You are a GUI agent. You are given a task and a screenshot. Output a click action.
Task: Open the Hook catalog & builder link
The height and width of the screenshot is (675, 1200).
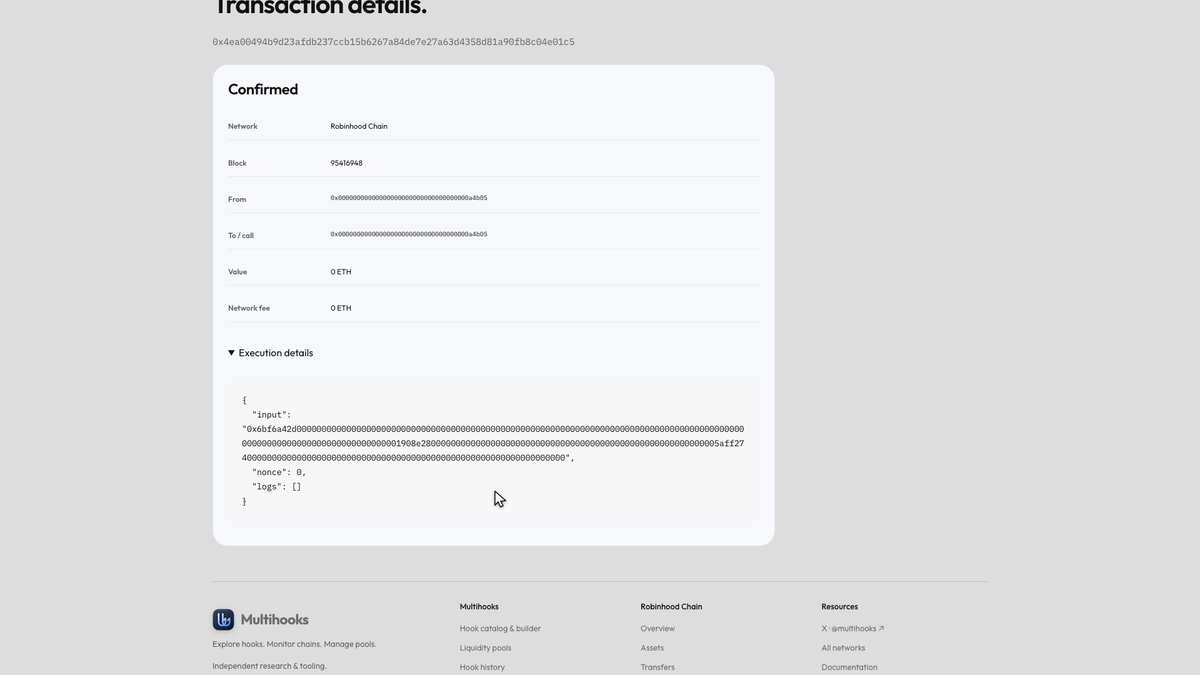click(x=500, y=629)
